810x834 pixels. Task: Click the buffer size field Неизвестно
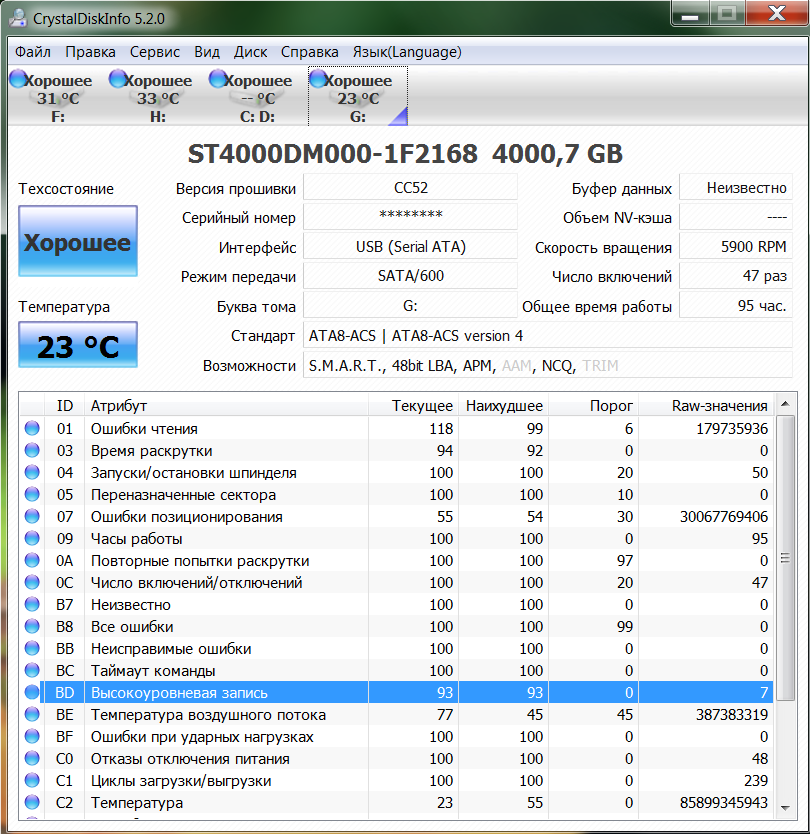(x=736, y=188)
